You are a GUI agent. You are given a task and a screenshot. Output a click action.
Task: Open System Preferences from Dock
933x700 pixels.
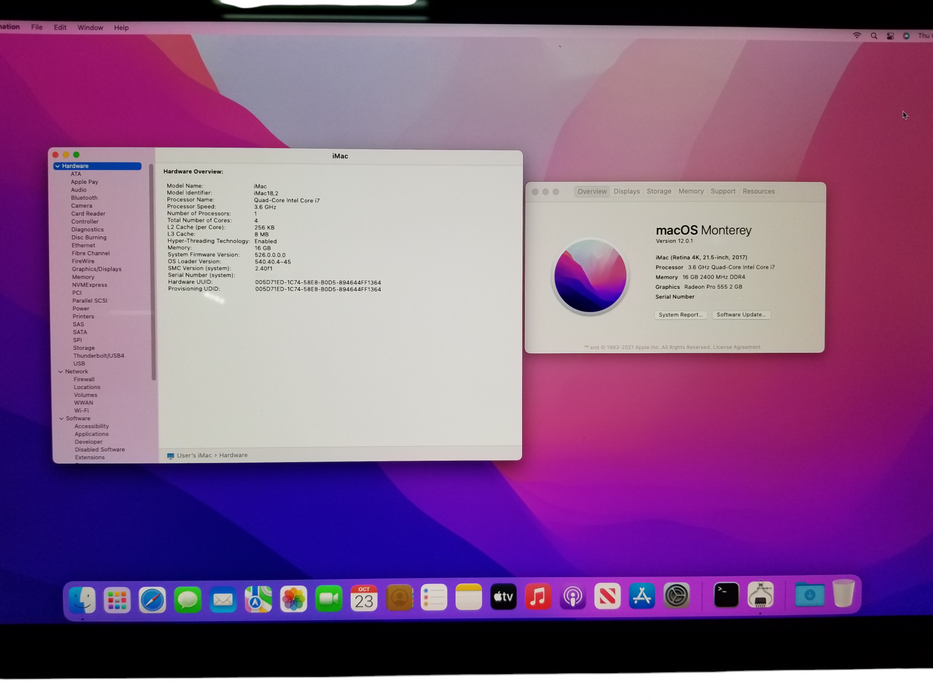(677, 595)
